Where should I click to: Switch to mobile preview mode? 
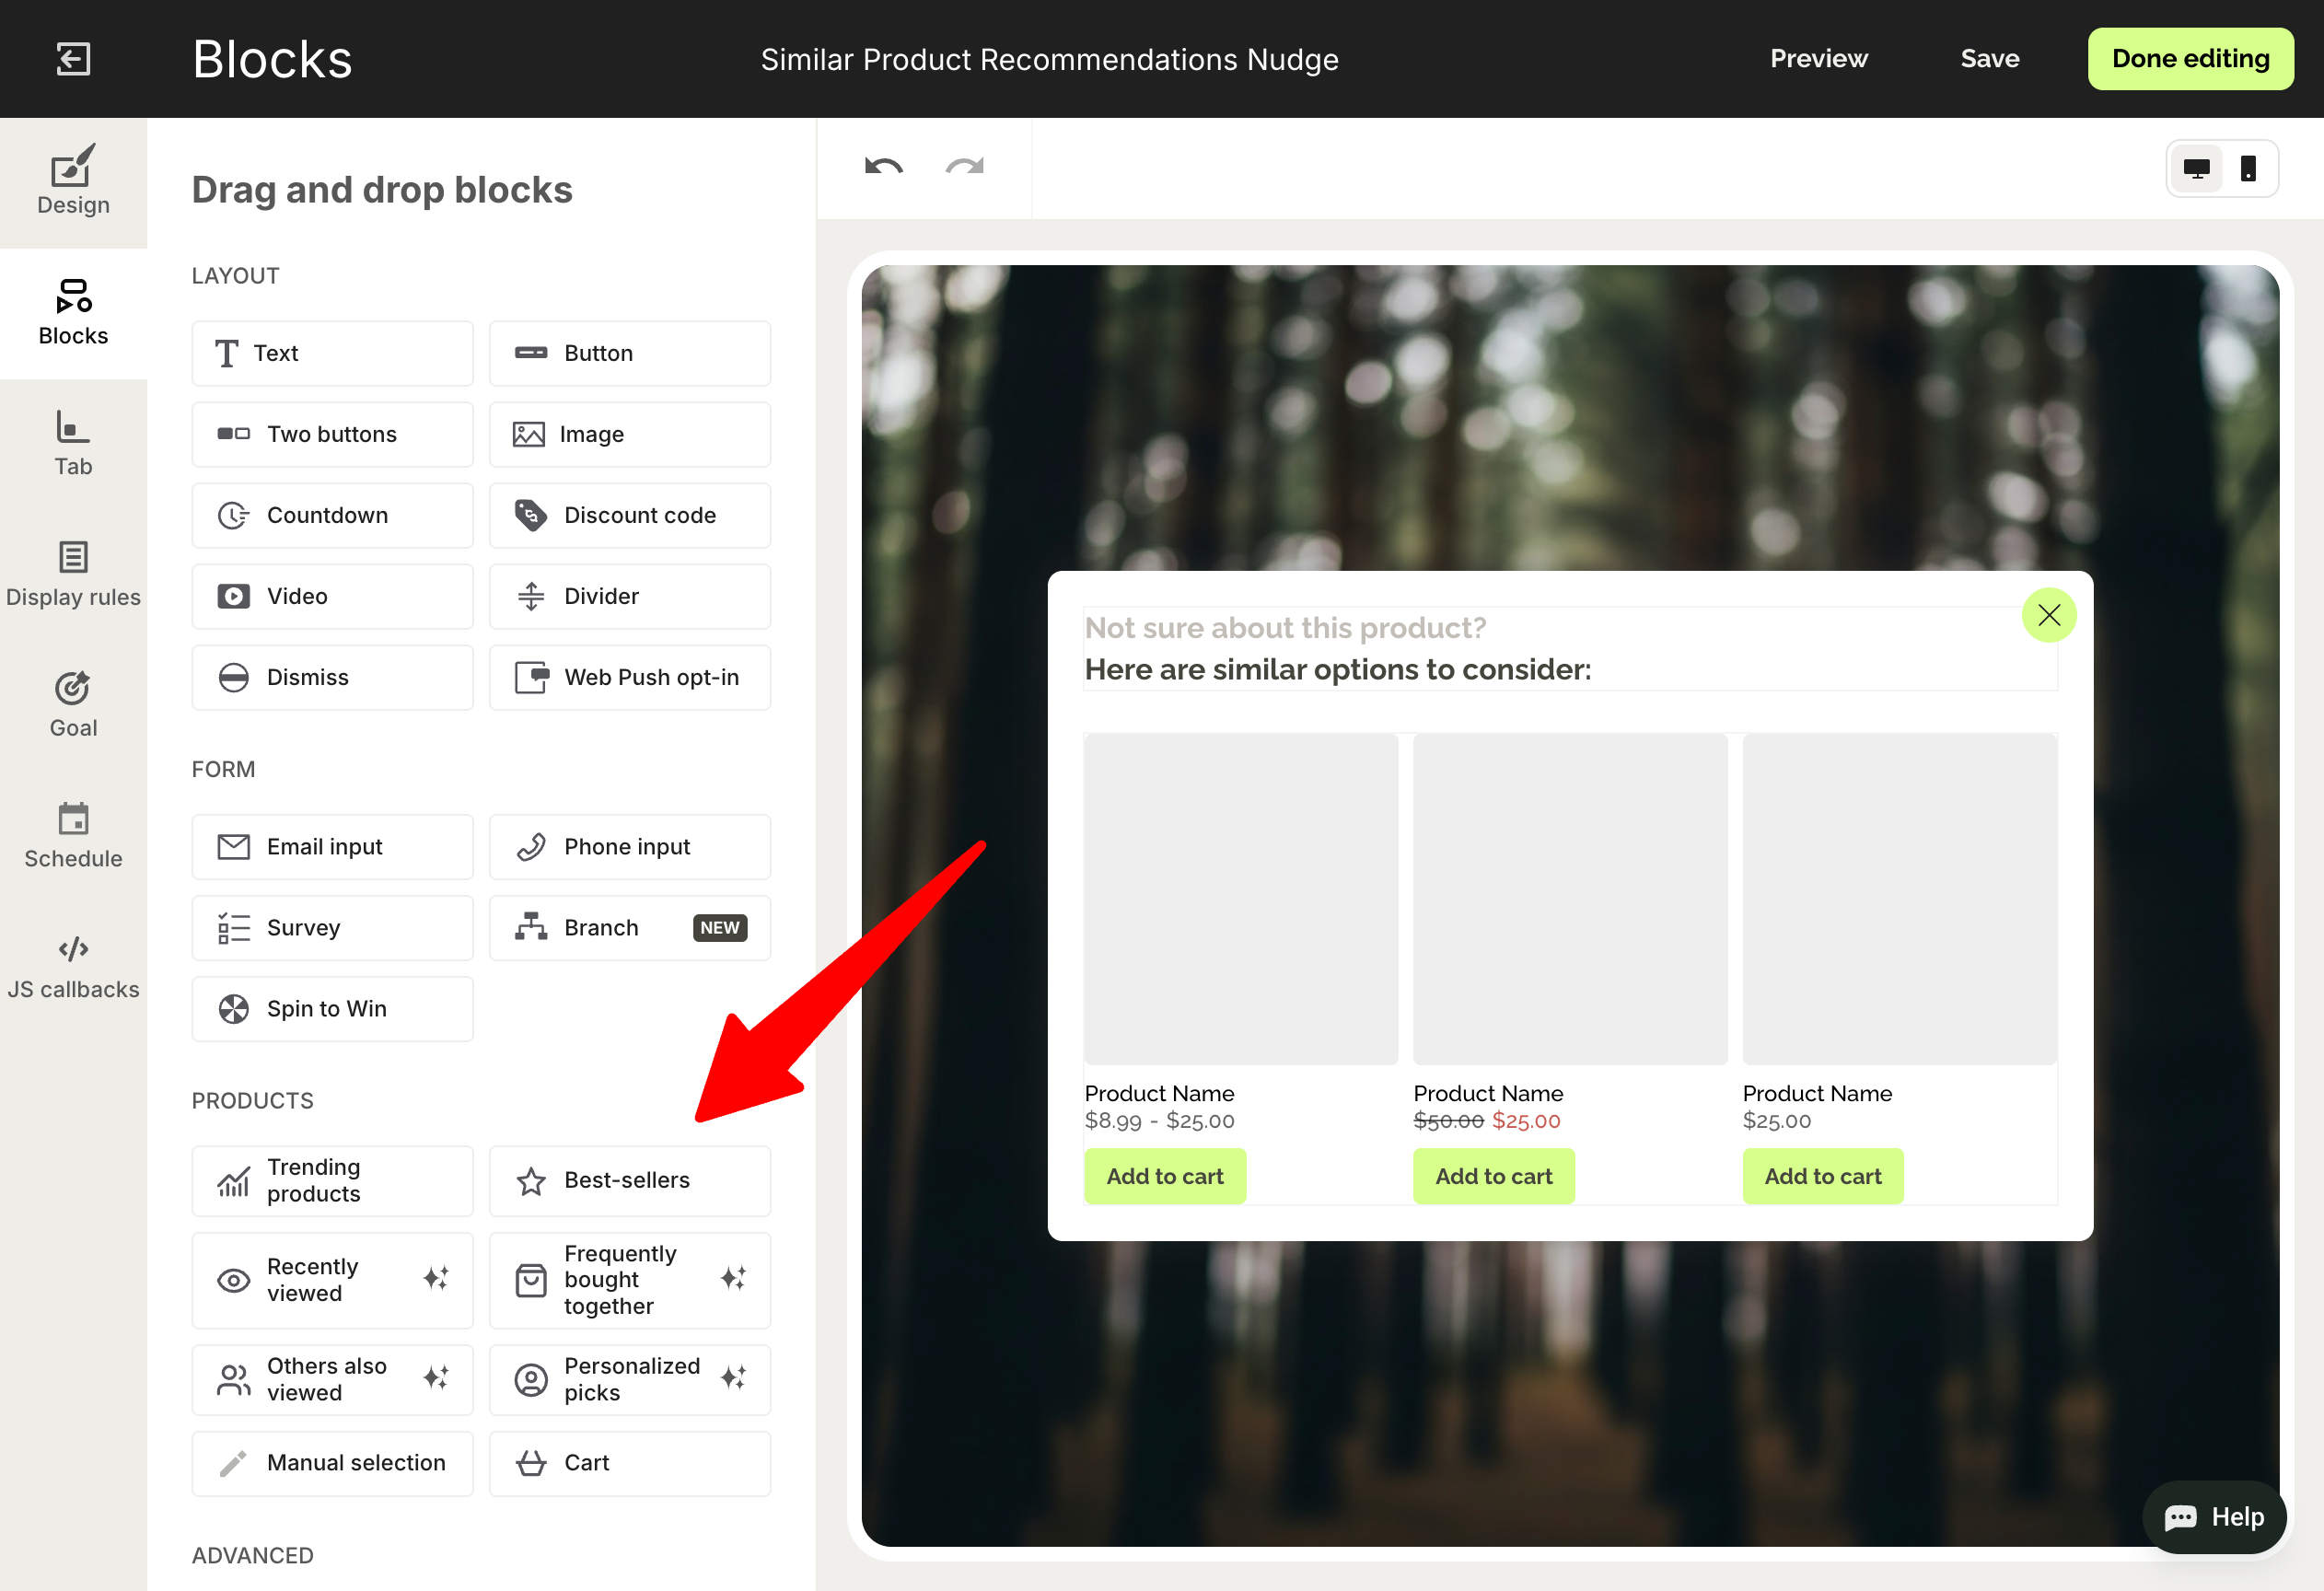pyautogui.click(x=2248, y=169)
